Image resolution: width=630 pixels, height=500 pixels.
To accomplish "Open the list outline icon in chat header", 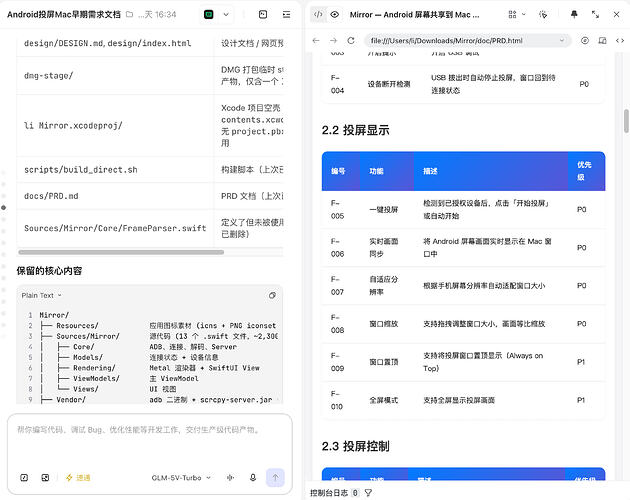I will (x=286, y=14).
